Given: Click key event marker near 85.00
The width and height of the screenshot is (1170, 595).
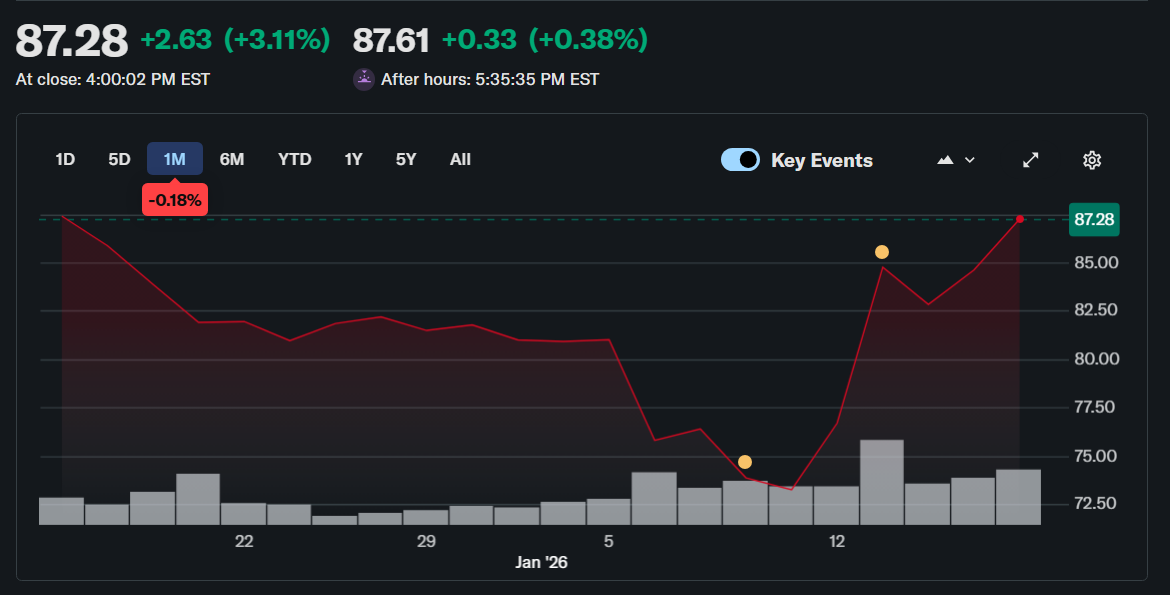Looking at the screenshot, I should click(x=882, y=252).
